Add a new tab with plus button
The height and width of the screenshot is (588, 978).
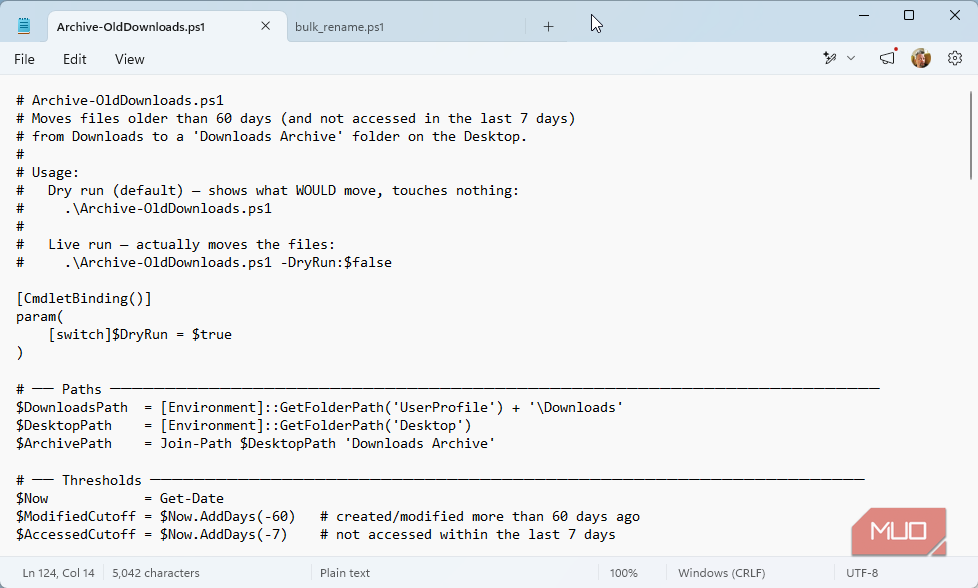click(x=548, y=26)
